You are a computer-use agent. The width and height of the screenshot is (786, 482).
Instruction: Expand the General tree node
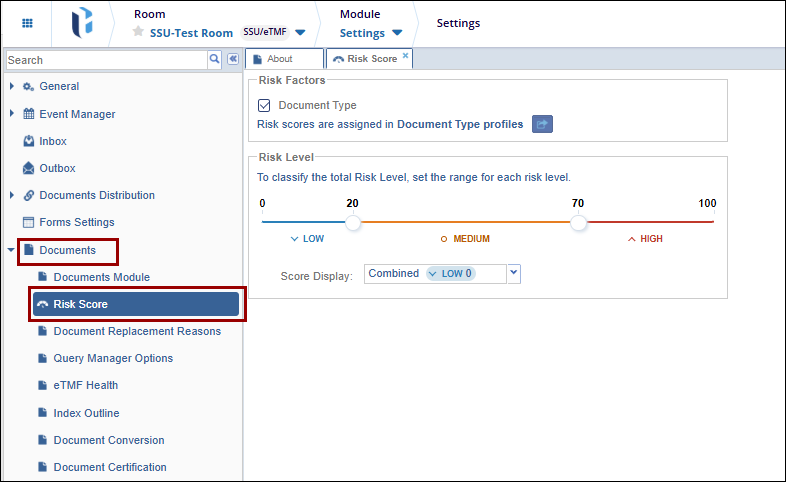tap(12, 87)
